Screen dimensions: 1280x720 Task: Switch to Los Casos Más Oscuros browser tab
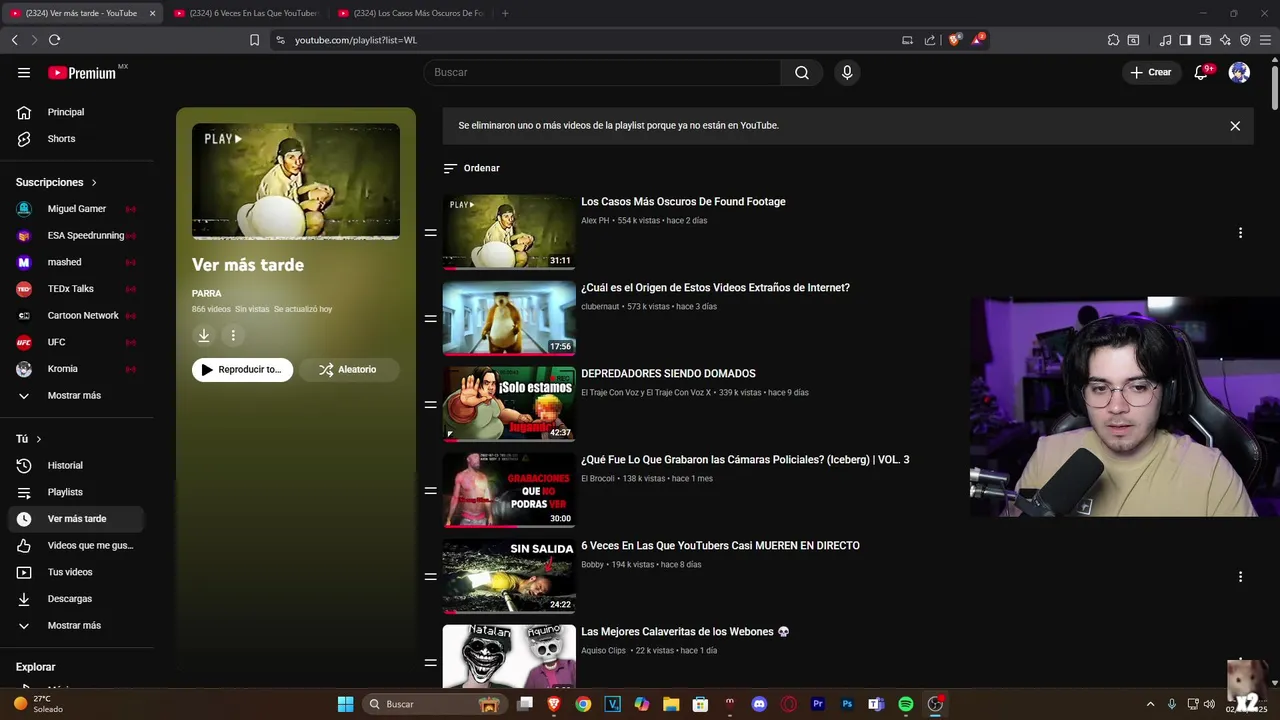411,13
